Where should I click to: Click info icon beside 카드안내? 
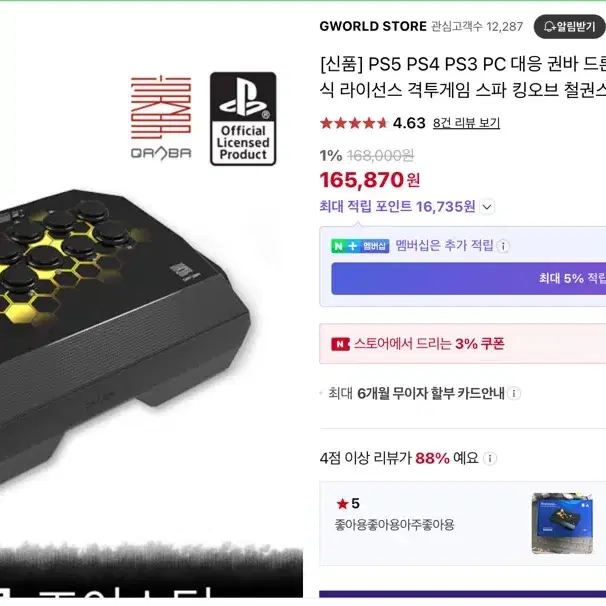click(x=514, y=393)
